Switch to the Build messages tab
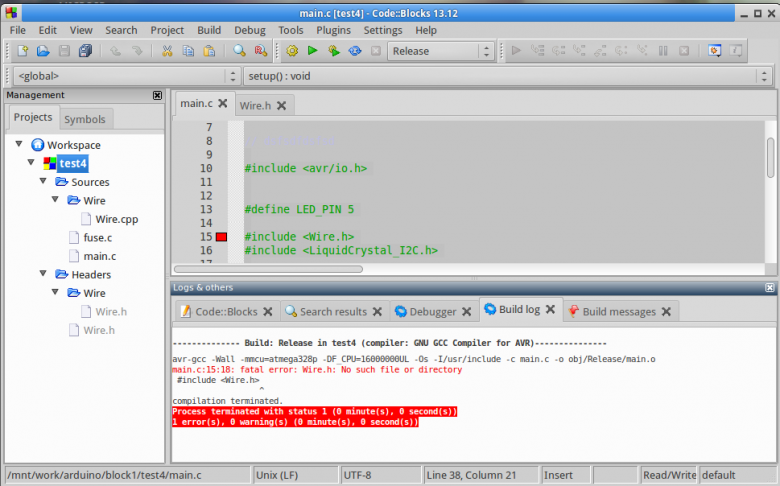The image size is (780, 486). (x=619, y=312)
